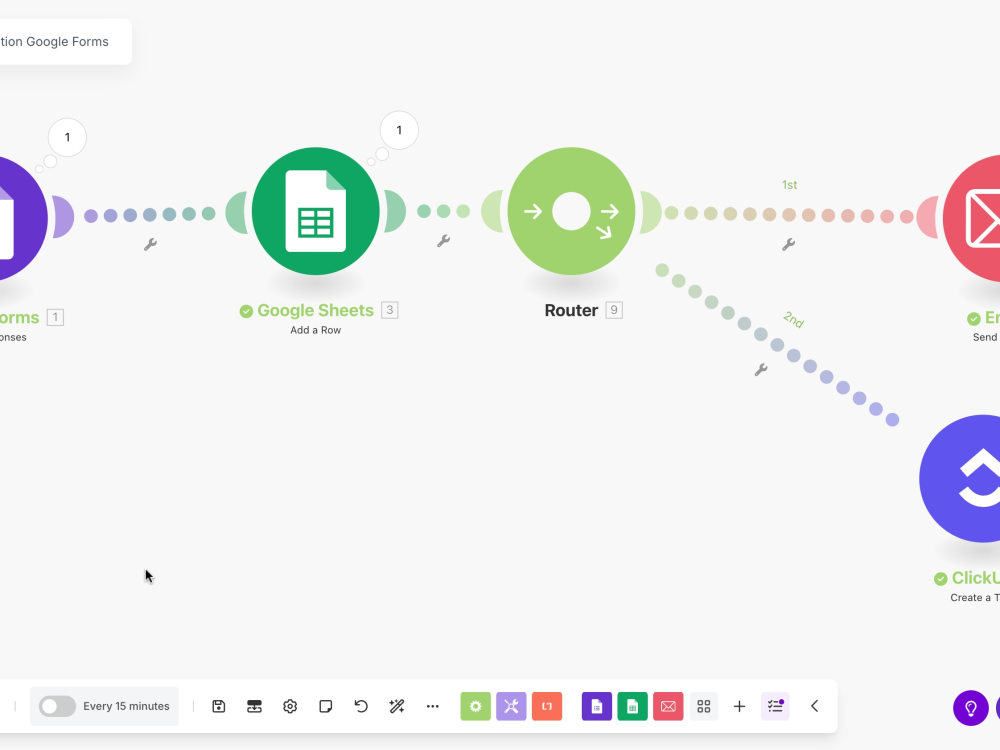Click the Notes icon

coord(326,706)
